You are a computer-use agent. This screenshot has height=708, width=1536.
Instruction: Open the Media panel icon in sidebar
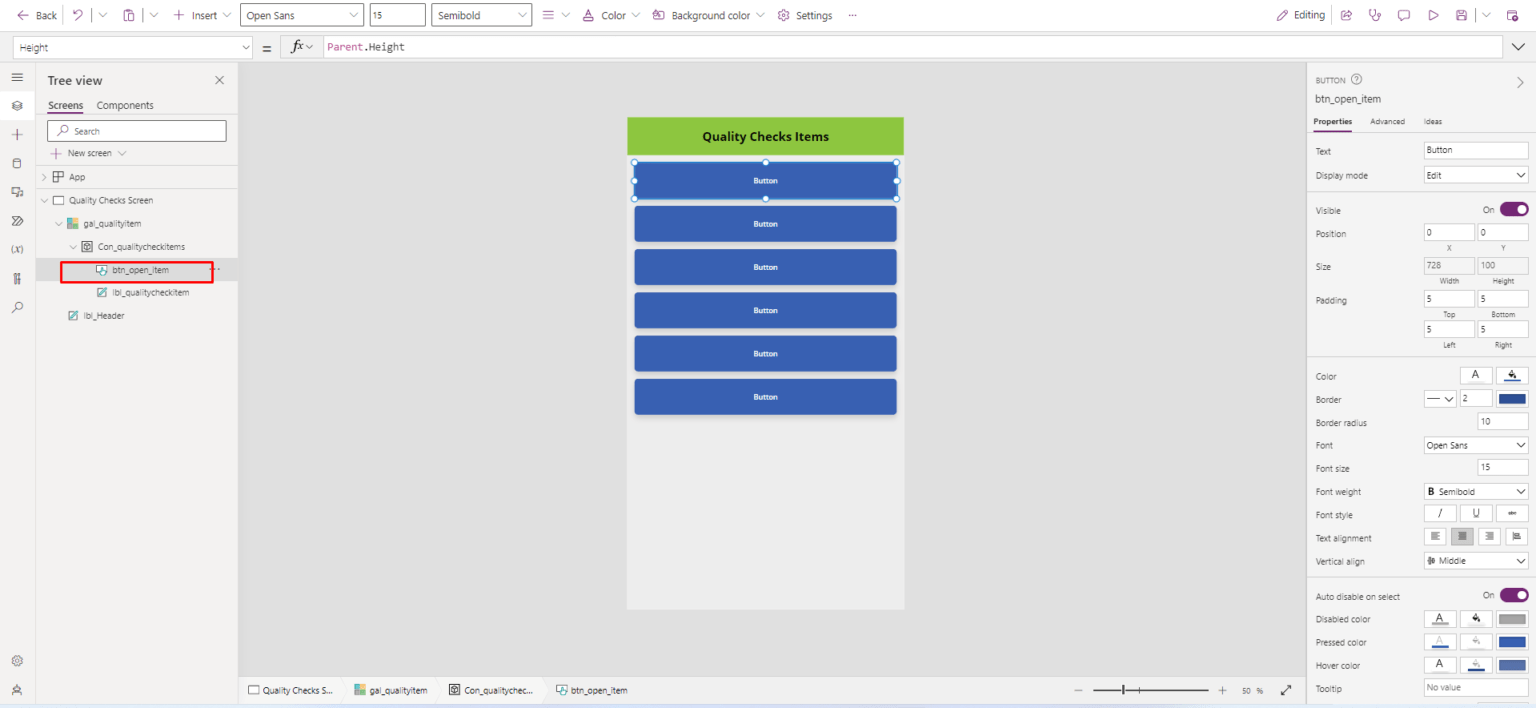(x=17, y=192)
